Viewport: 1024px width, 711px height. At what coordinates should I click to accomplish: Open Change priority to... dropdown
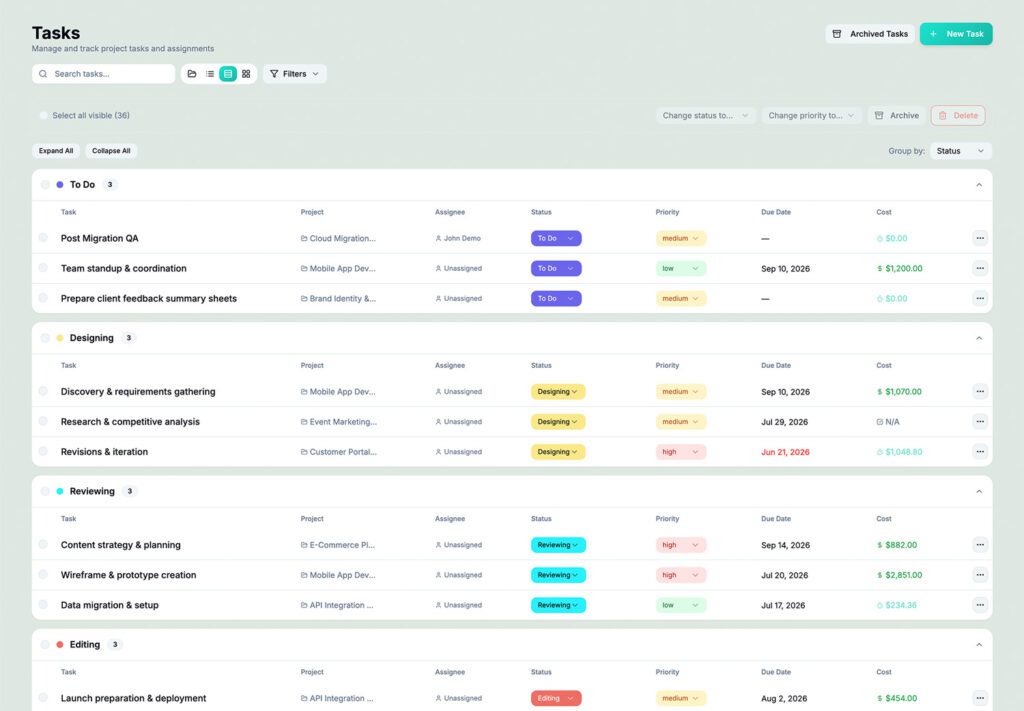click(811, 116)
